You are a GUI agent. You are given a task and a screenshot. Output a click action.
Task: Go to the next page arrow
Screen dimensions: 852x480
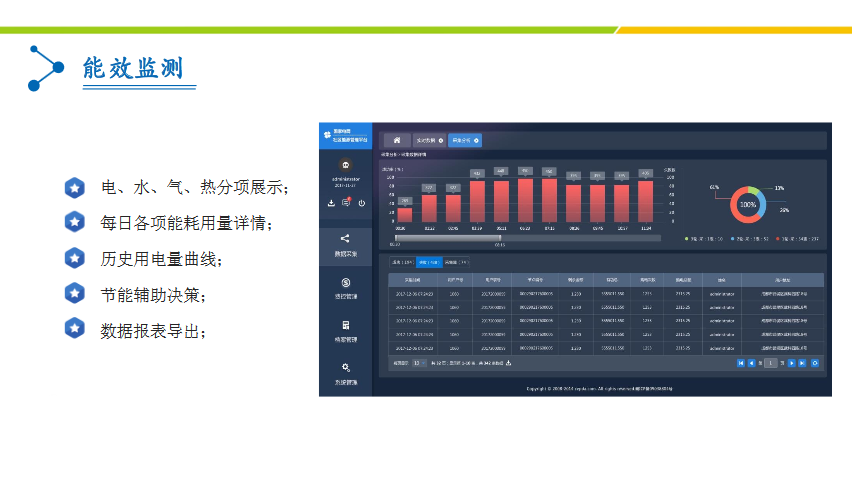click(x=791, y=363)
